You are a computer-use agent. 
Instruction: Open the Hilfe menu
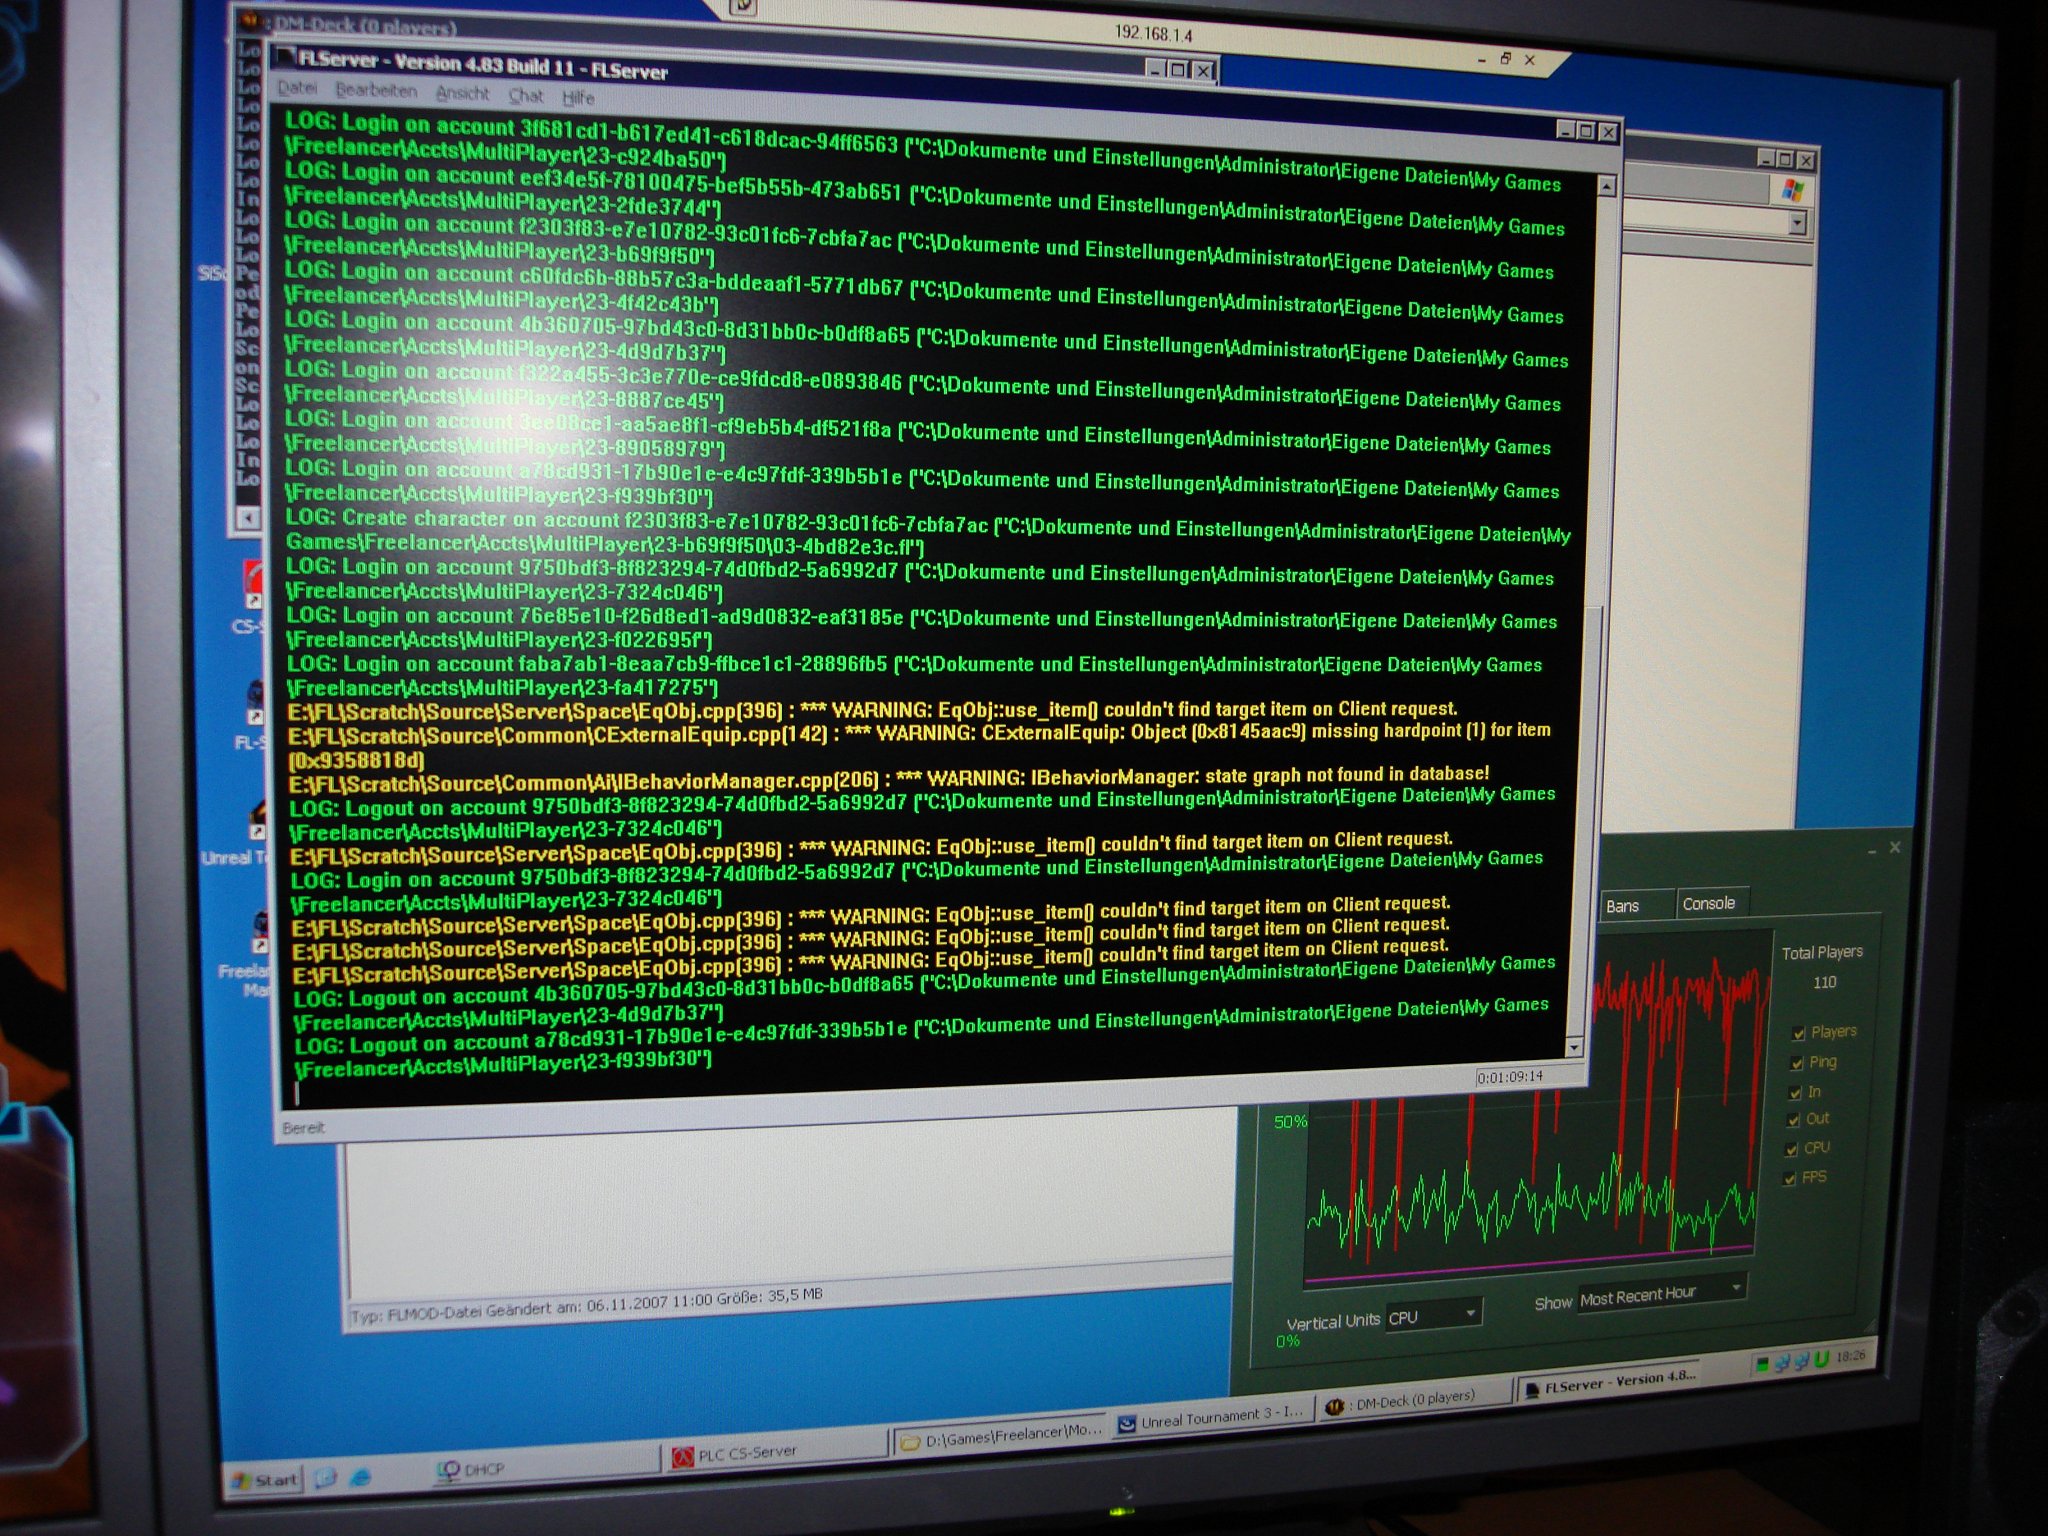point(578,98)
